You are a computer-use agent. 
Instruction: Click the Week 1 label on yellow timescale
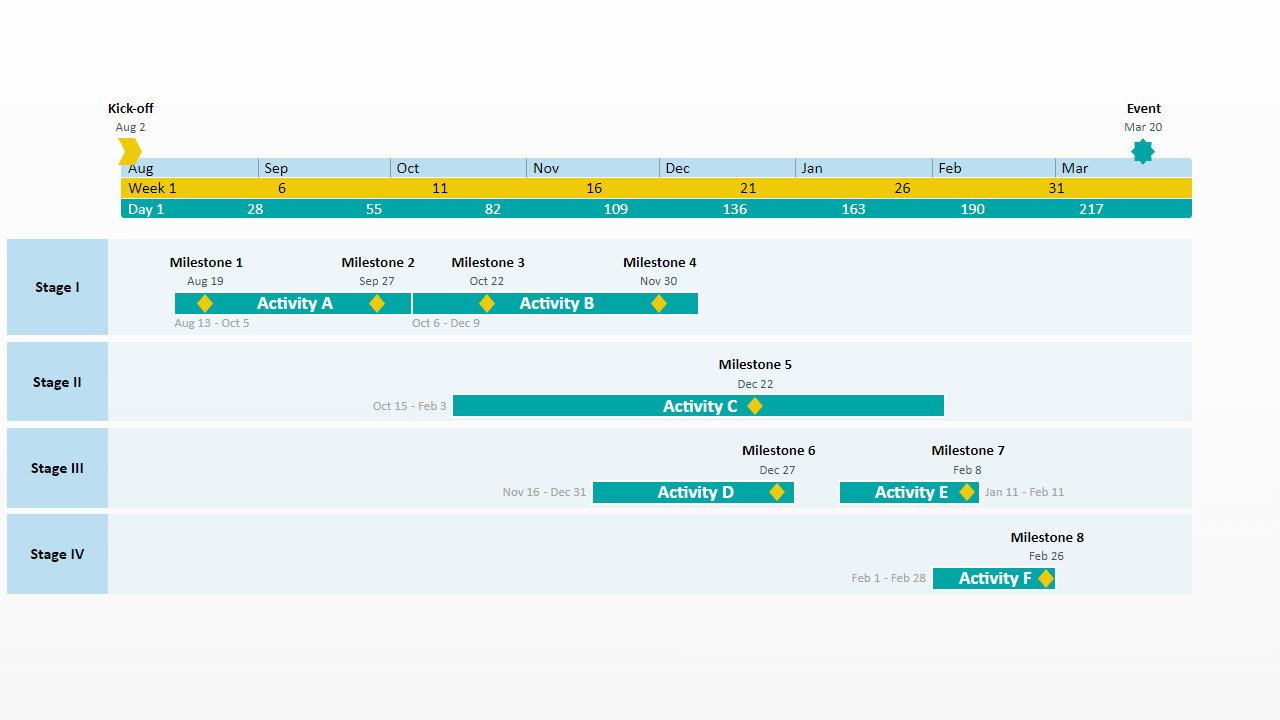[152, 188]
